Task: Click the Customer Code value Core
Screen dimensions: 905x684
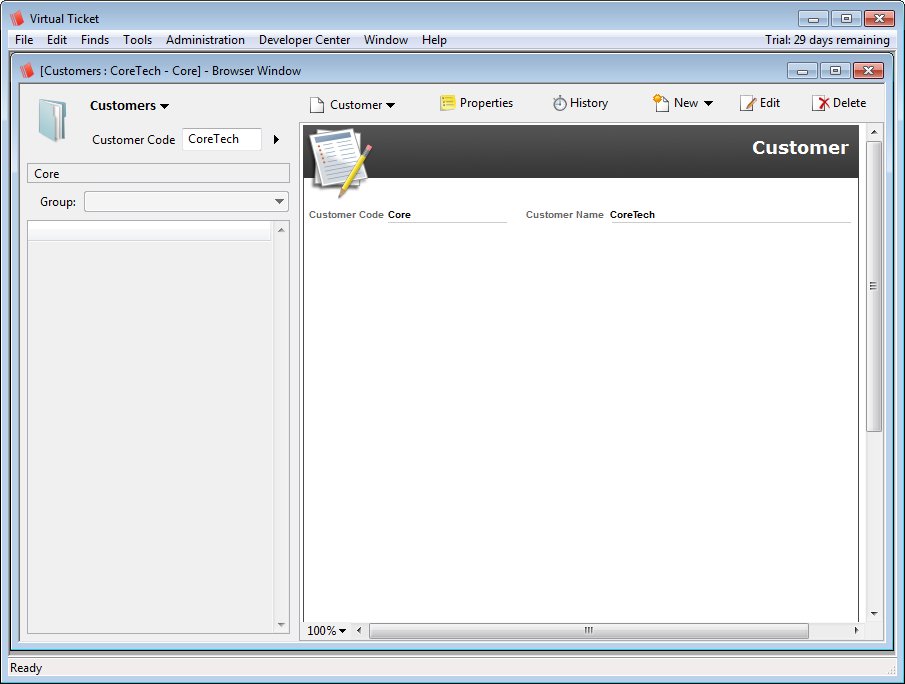Action: tap(399, 215)
